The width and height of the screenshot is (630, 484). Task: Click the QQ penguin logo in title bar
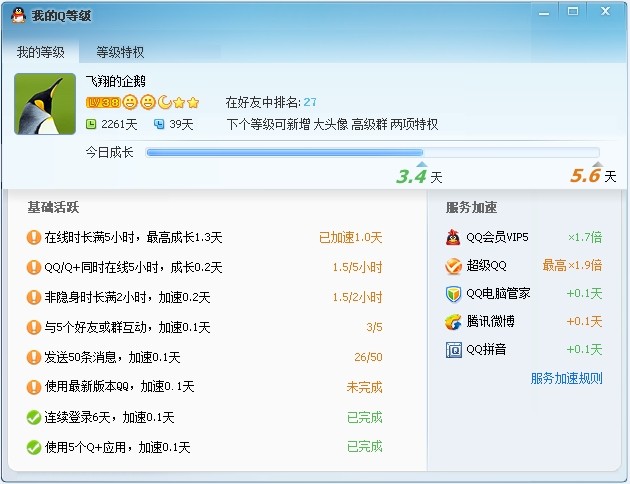point(18,15)
